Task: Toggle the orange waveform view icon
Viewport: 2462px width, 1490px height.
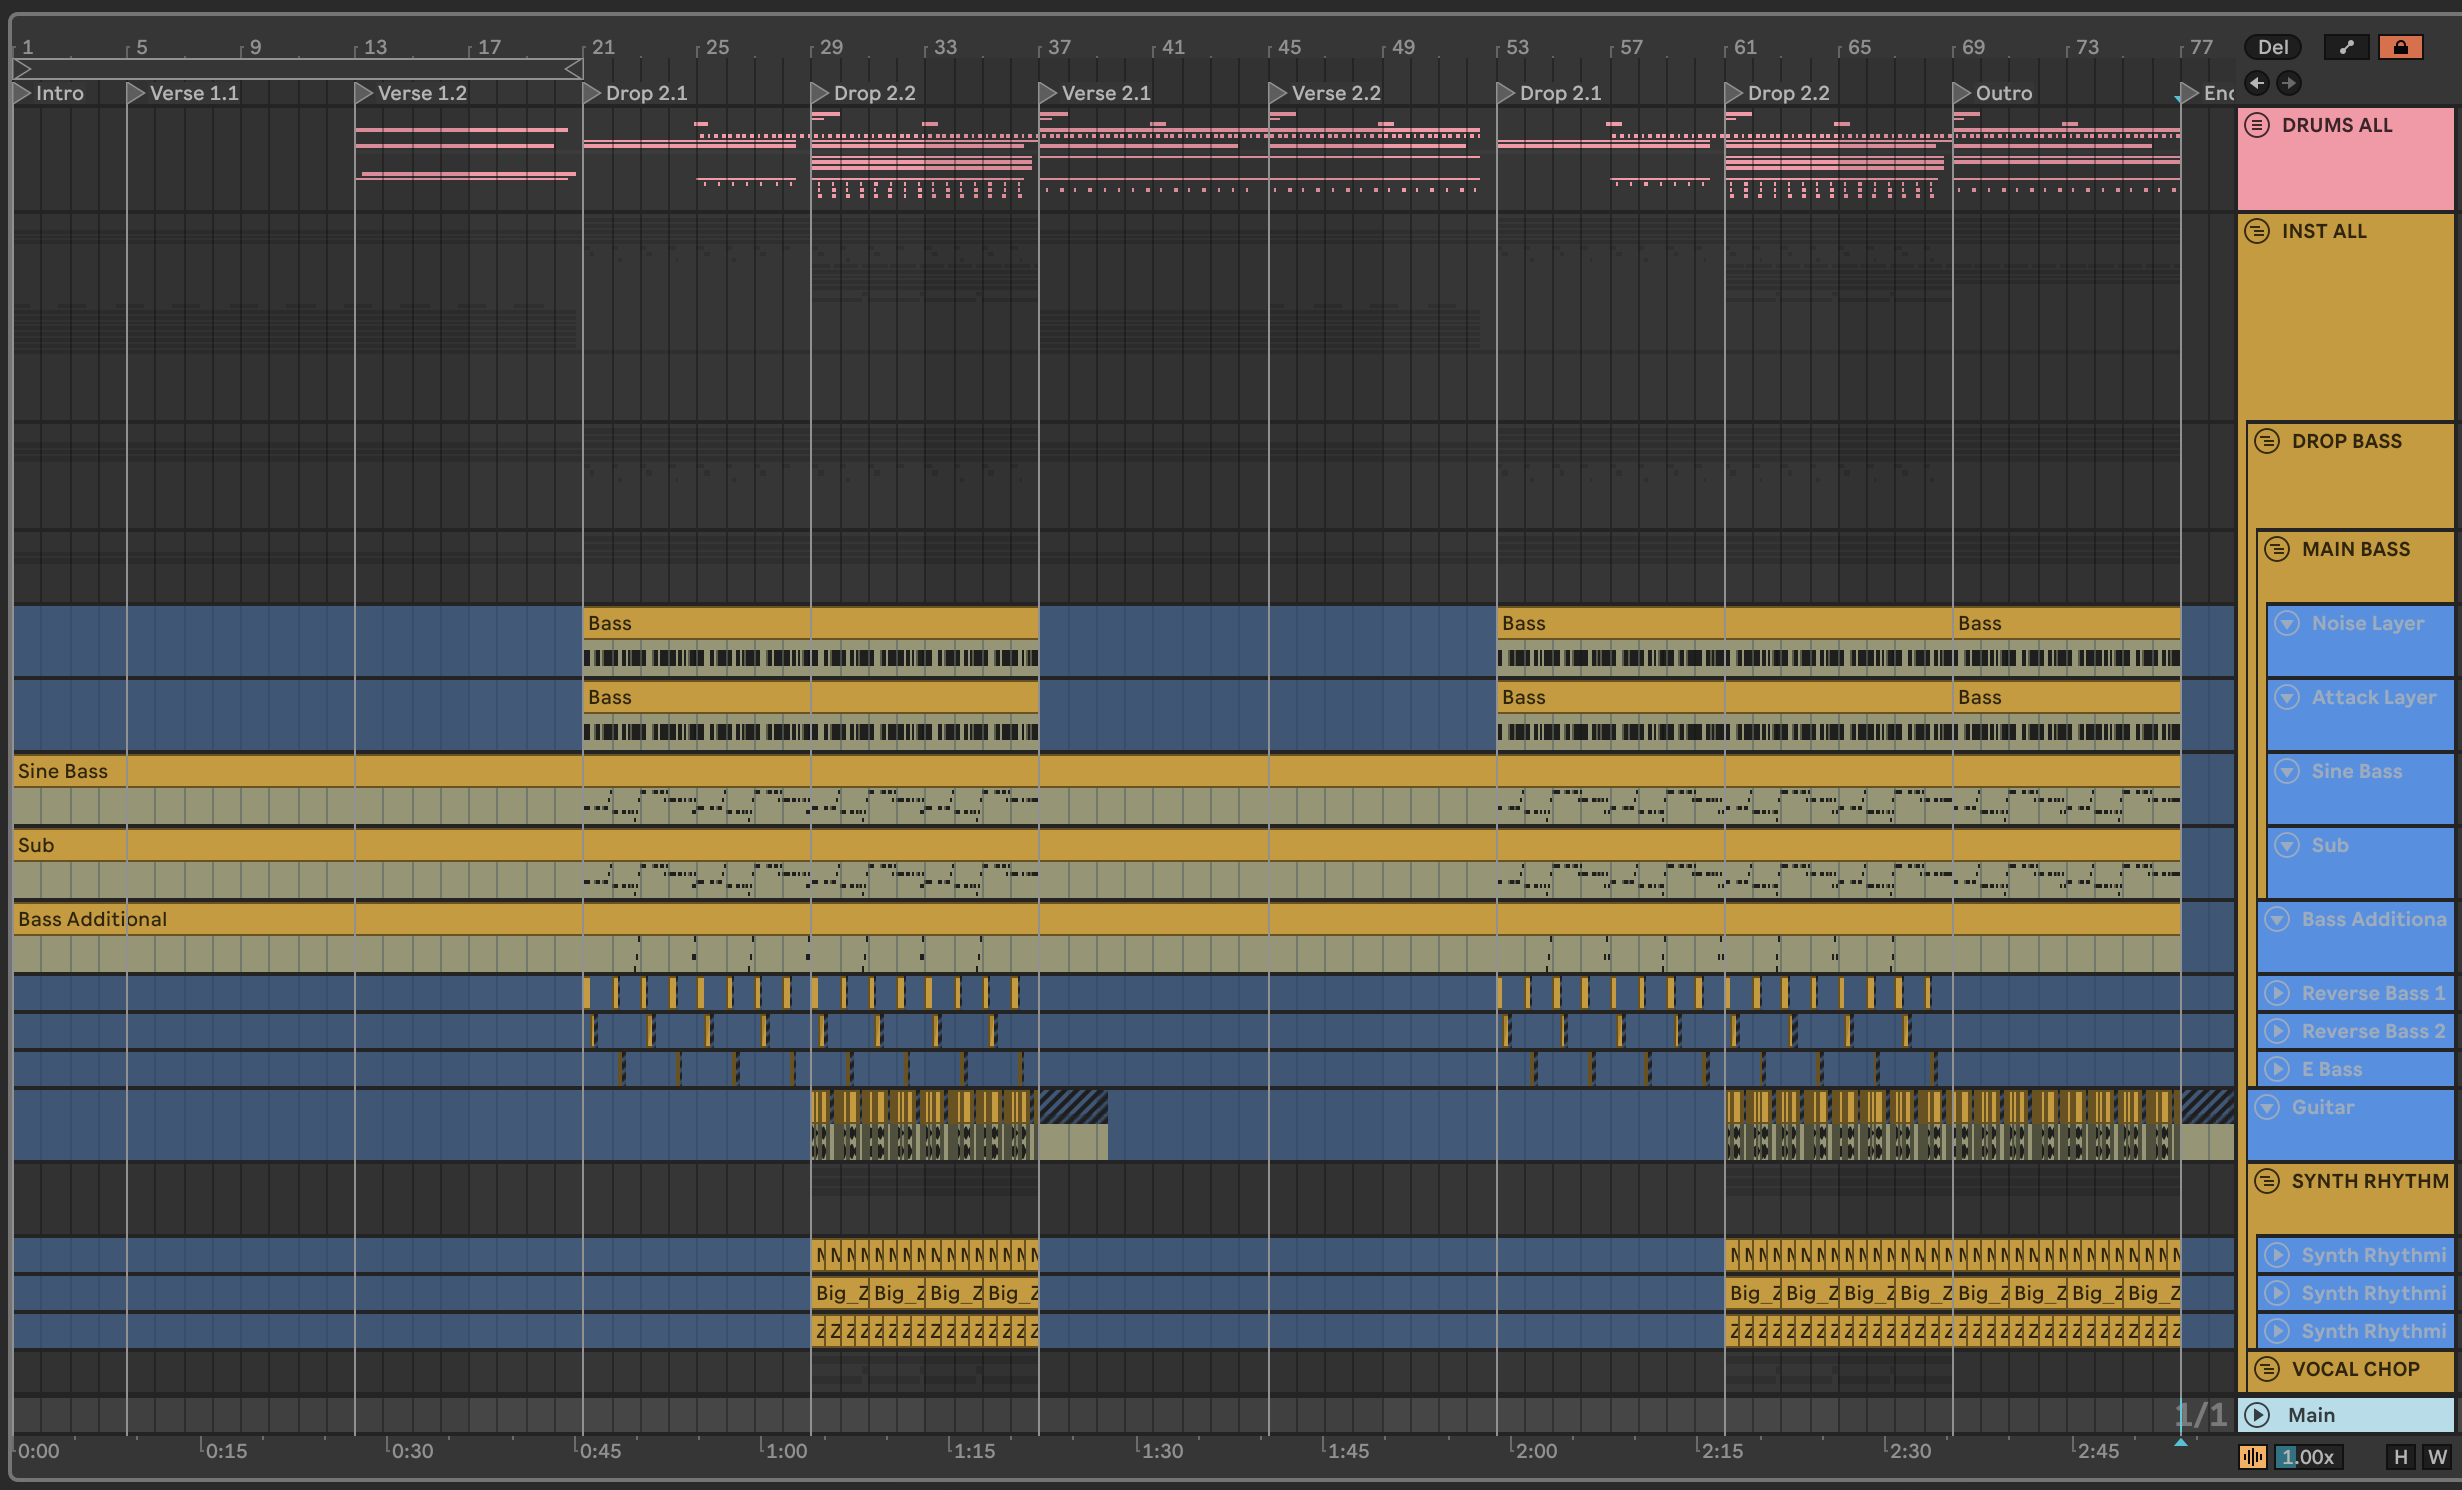Action: point(2252,1457)
